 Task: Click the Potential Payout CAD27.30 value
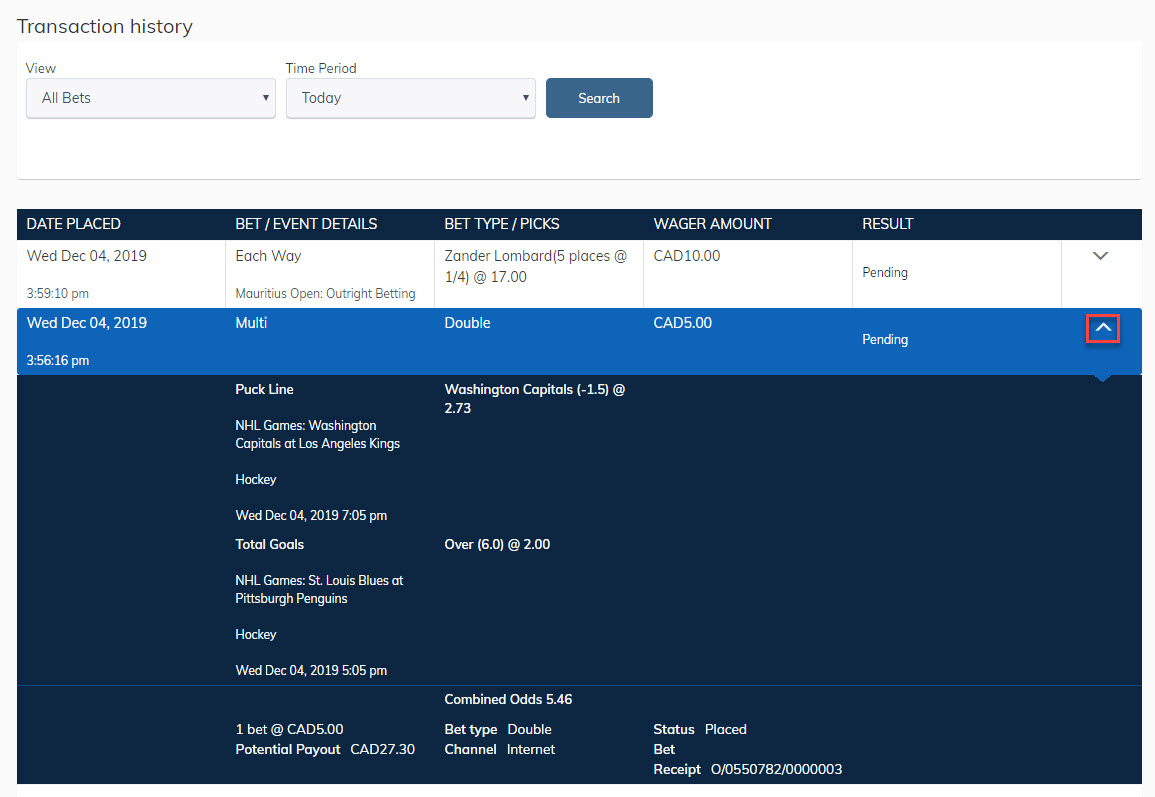point(382,749)
